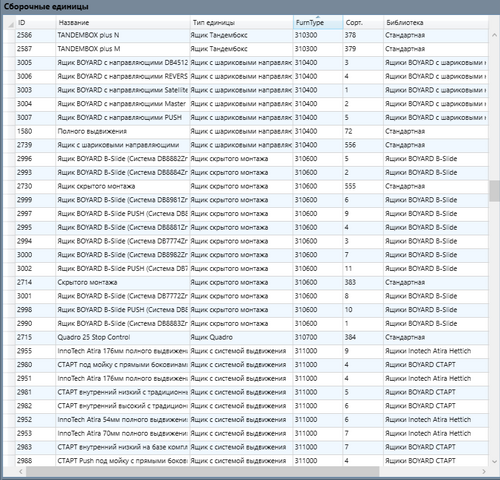Select ID cell 2997
The image size is (500, 480).
point(36,214)
